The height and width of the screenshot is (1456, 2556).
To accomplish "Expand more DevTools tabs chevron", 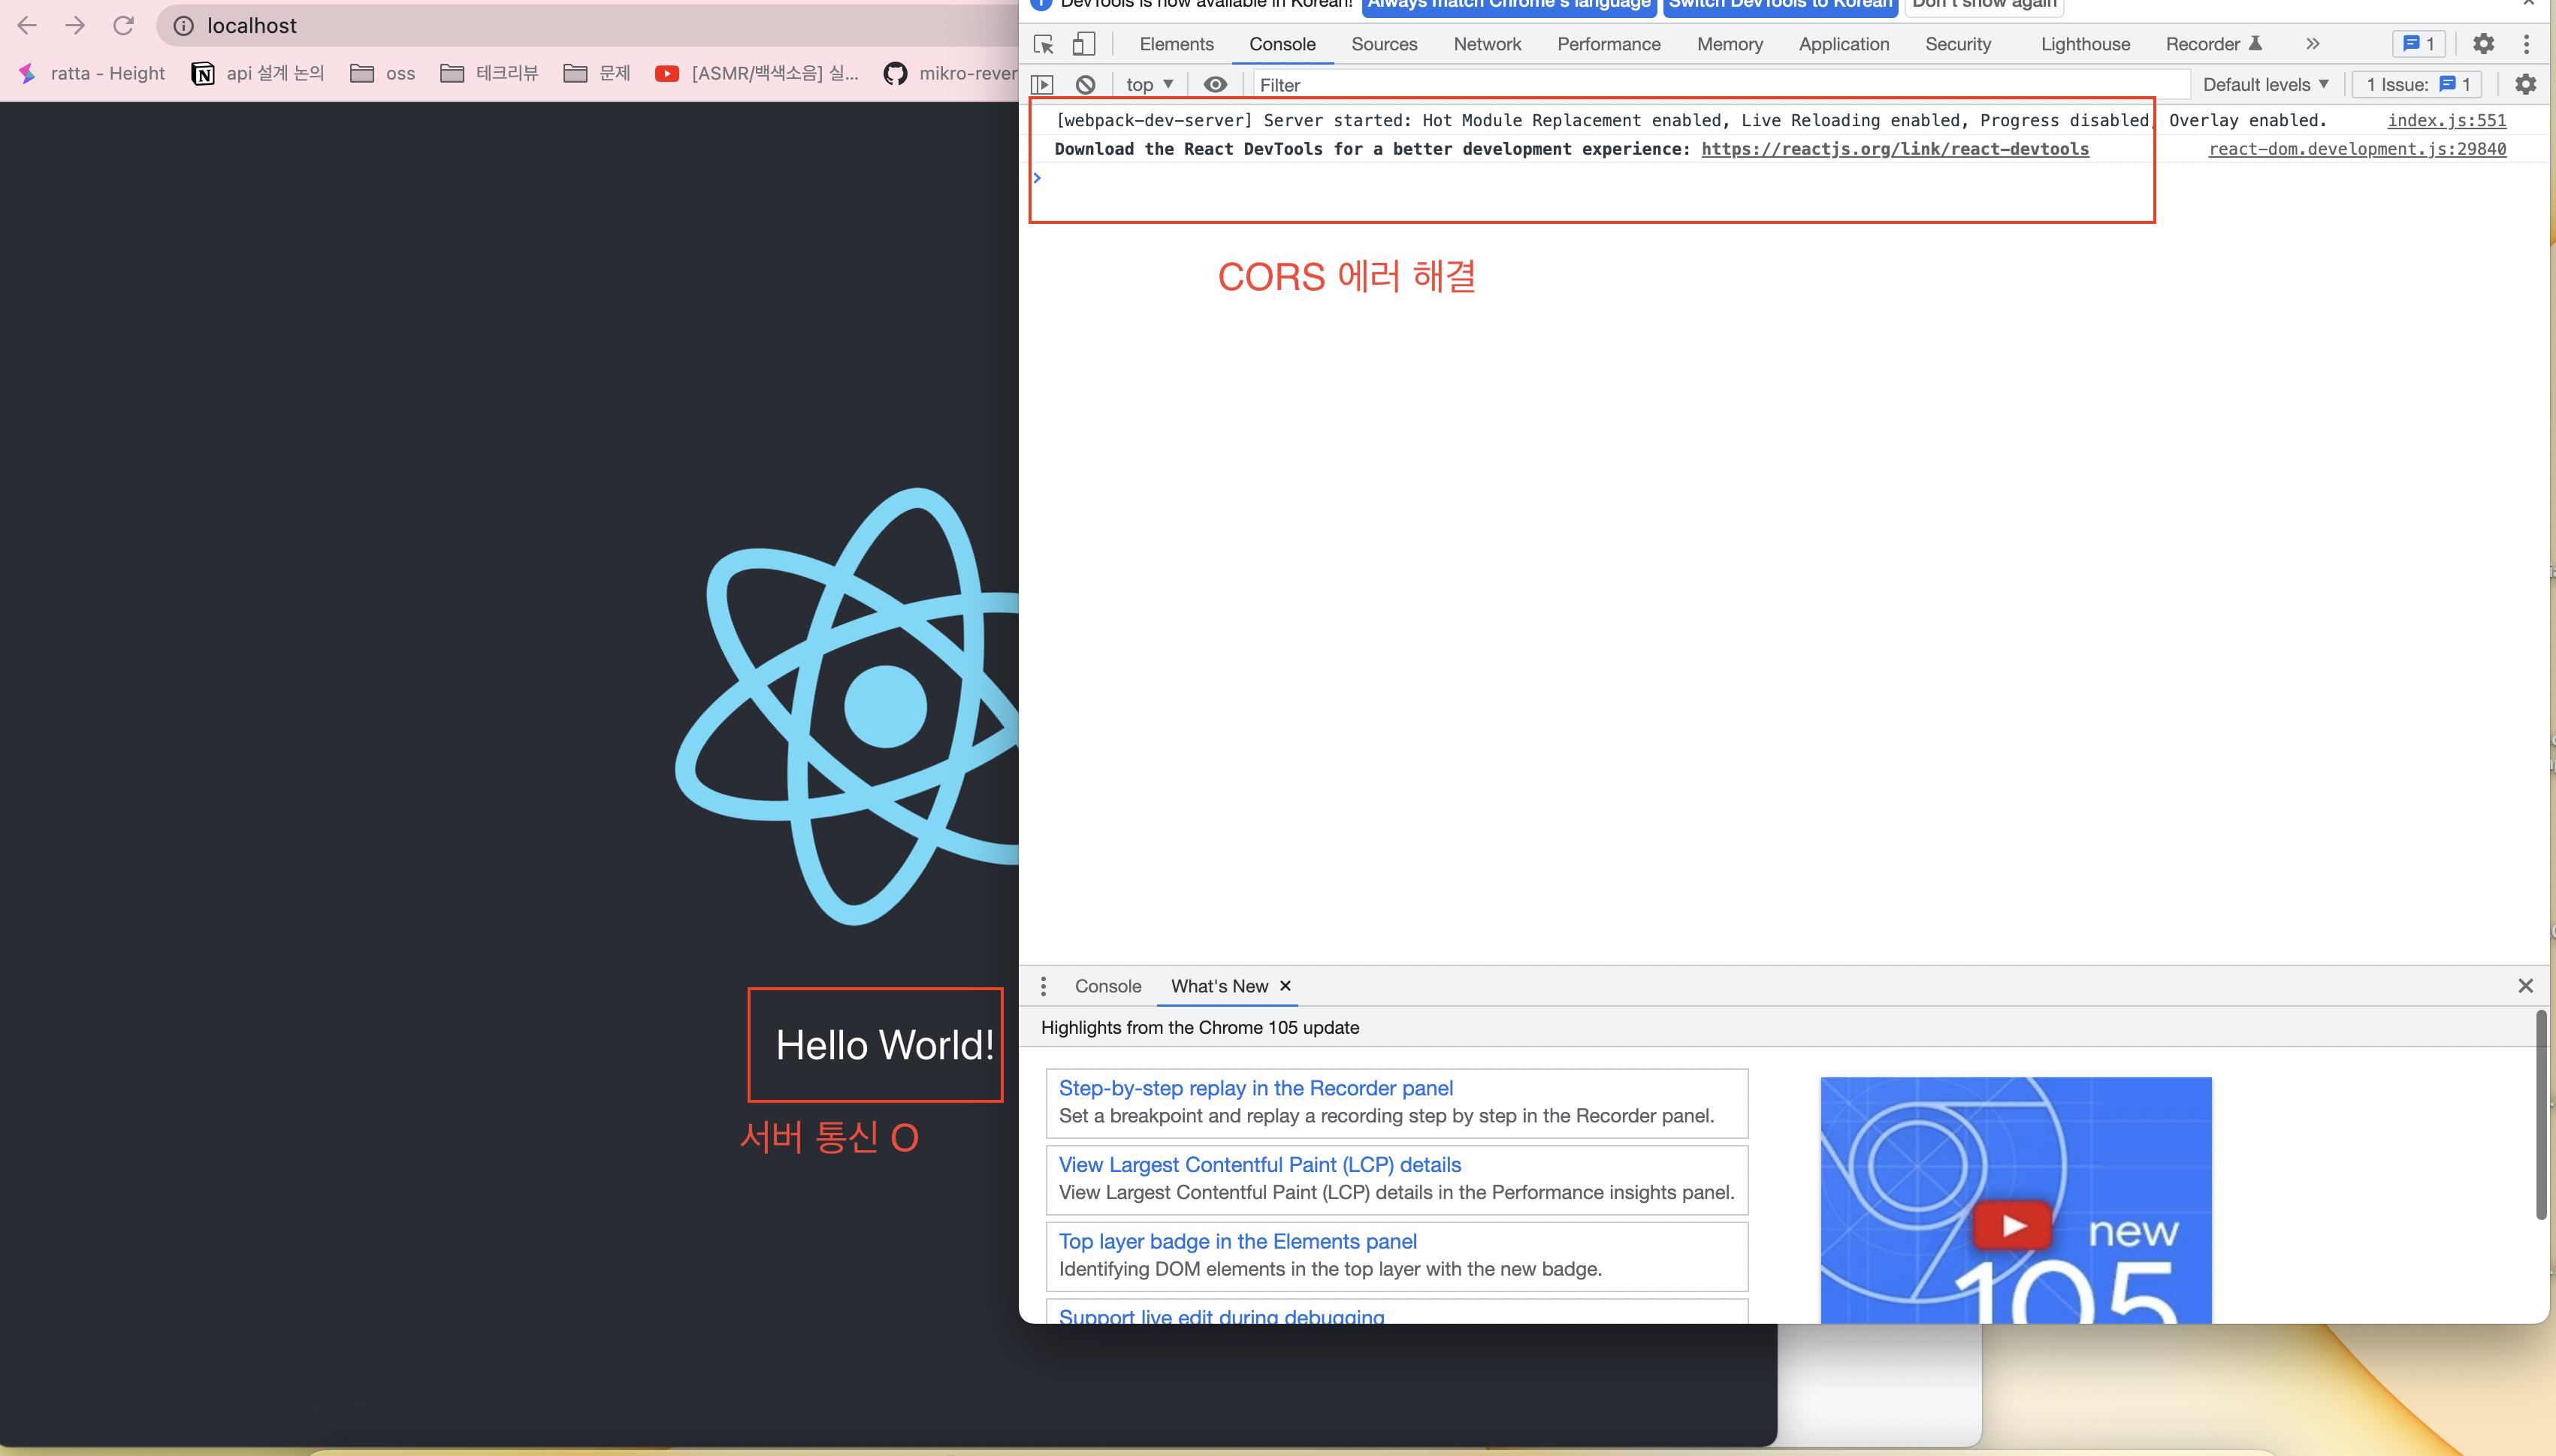I will [2313, 44].
